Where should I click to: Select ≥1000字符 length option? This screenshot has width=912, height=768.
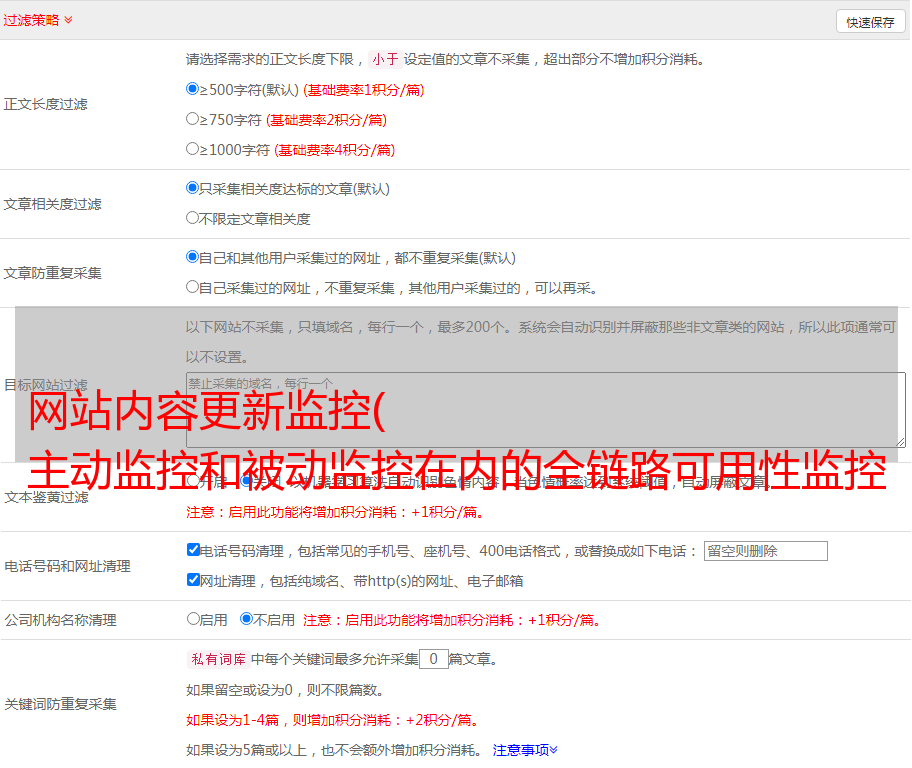click(192, 149)
